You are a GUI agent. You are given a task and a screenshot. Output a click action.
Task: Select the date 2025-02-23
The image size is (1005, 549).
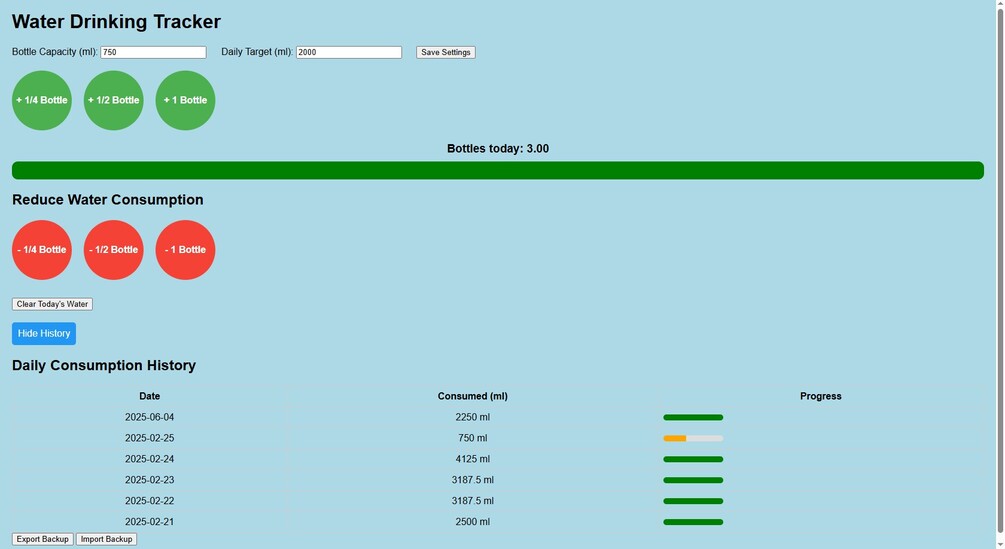pyautogui.click(x=149, y=480)
